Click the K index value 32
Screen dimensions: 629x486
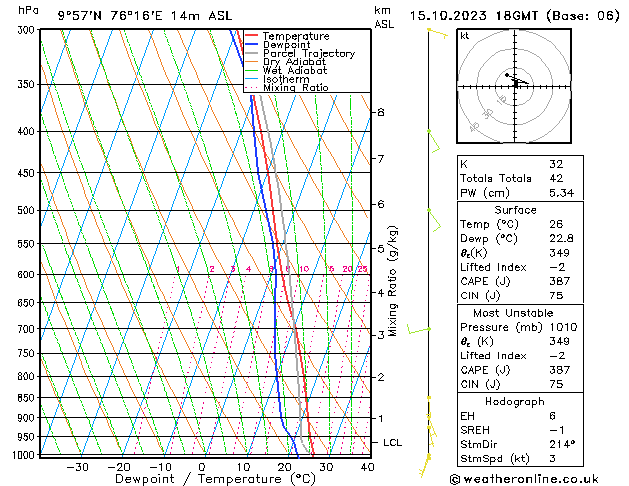556,164
